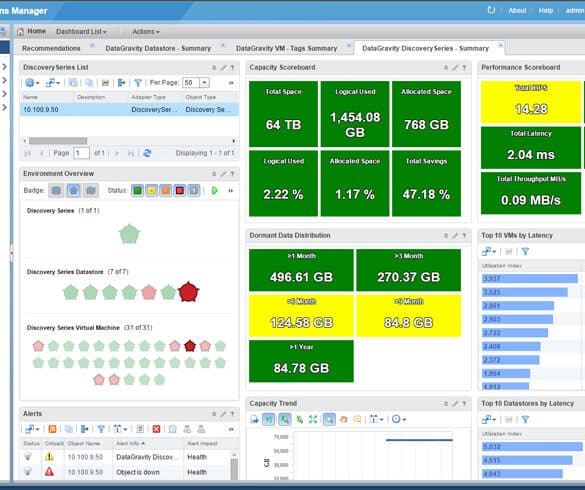Click the filter icon in Top 10 VMs by Latency
This screenshot has width=585, height=490.
(525, 252)
